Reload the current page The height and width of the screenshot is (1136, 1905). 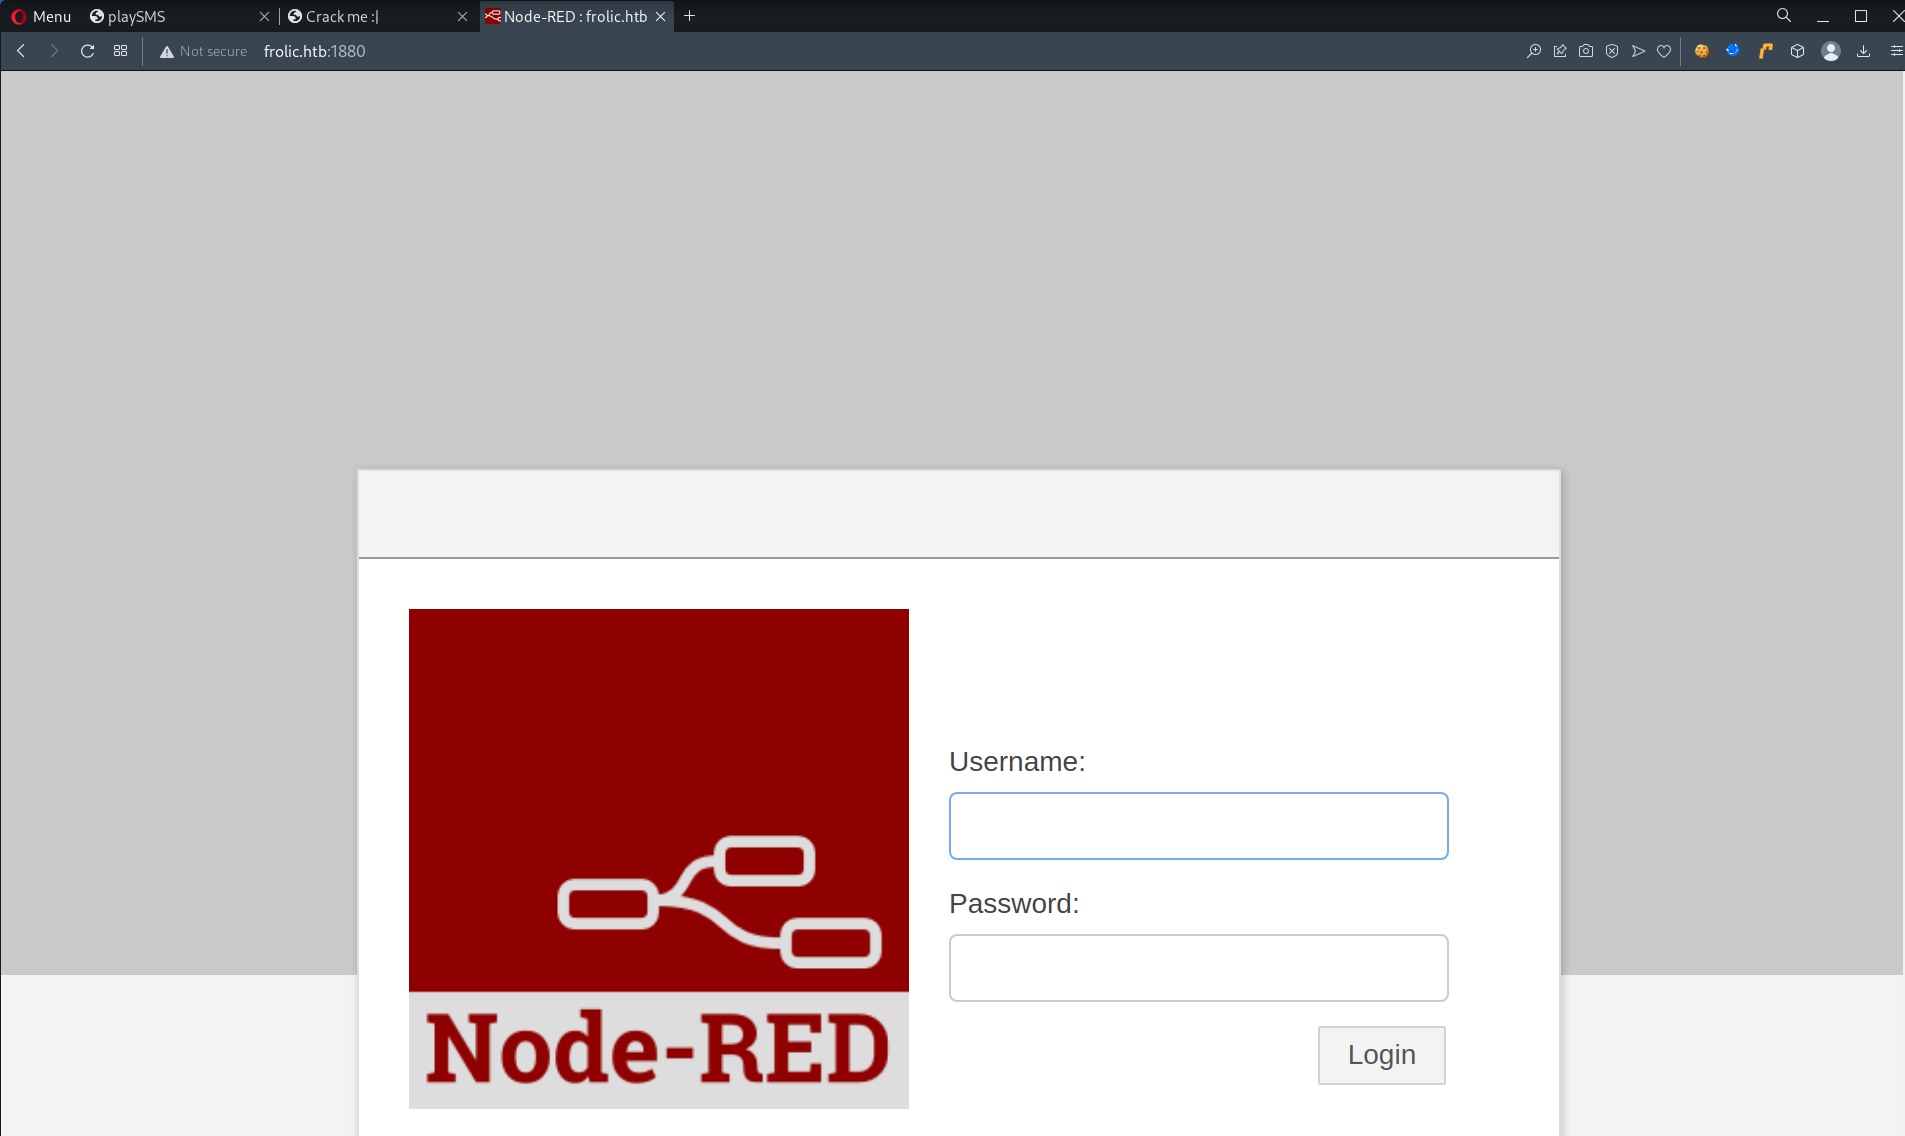tap(87, 51)
